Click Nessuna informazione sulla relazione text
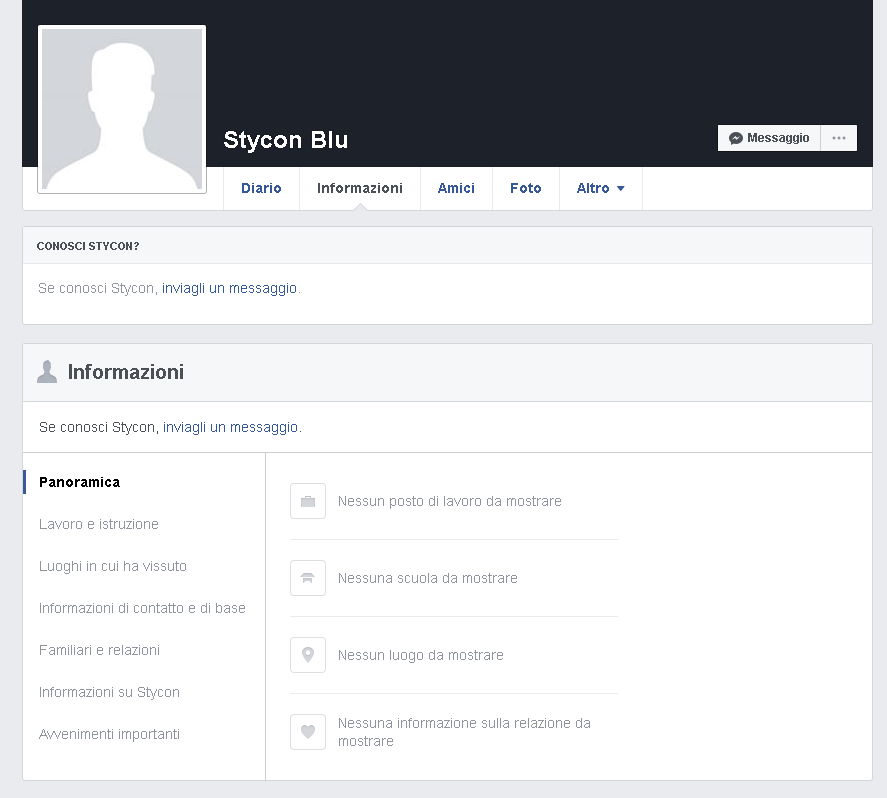Image resolution: width=887 pixels, height=798 pixels. tap(464, 732)
